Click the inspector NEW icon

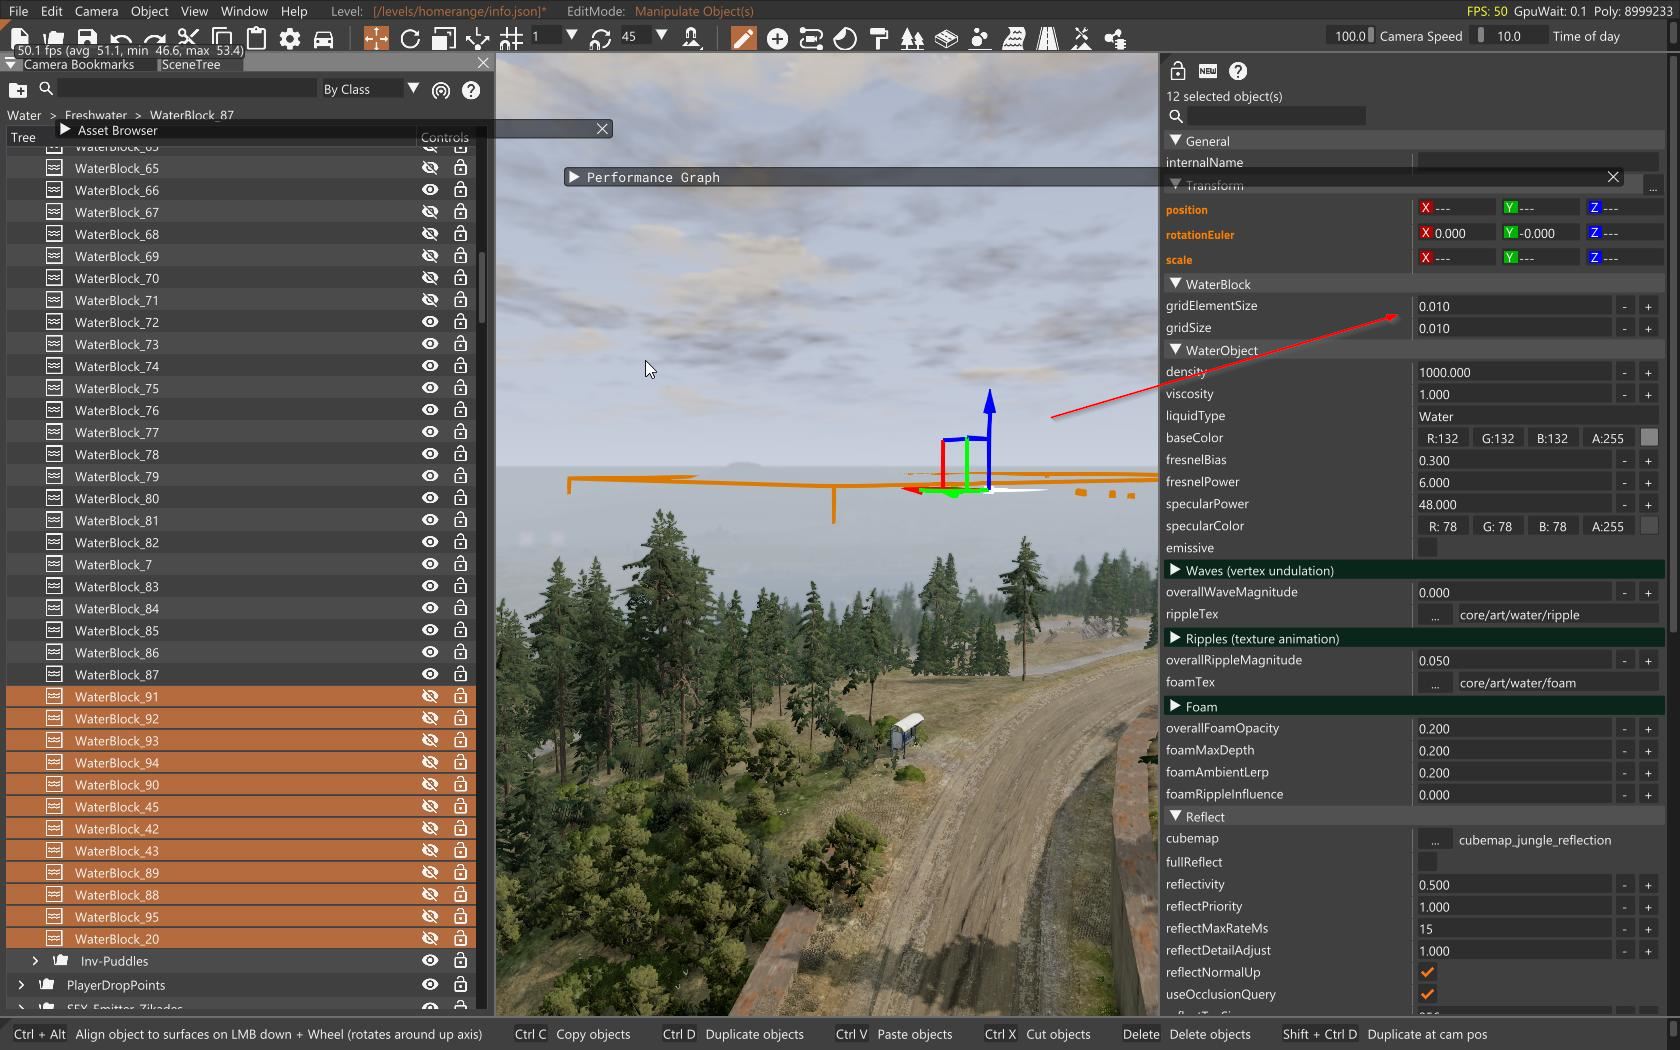(1208, 71)
